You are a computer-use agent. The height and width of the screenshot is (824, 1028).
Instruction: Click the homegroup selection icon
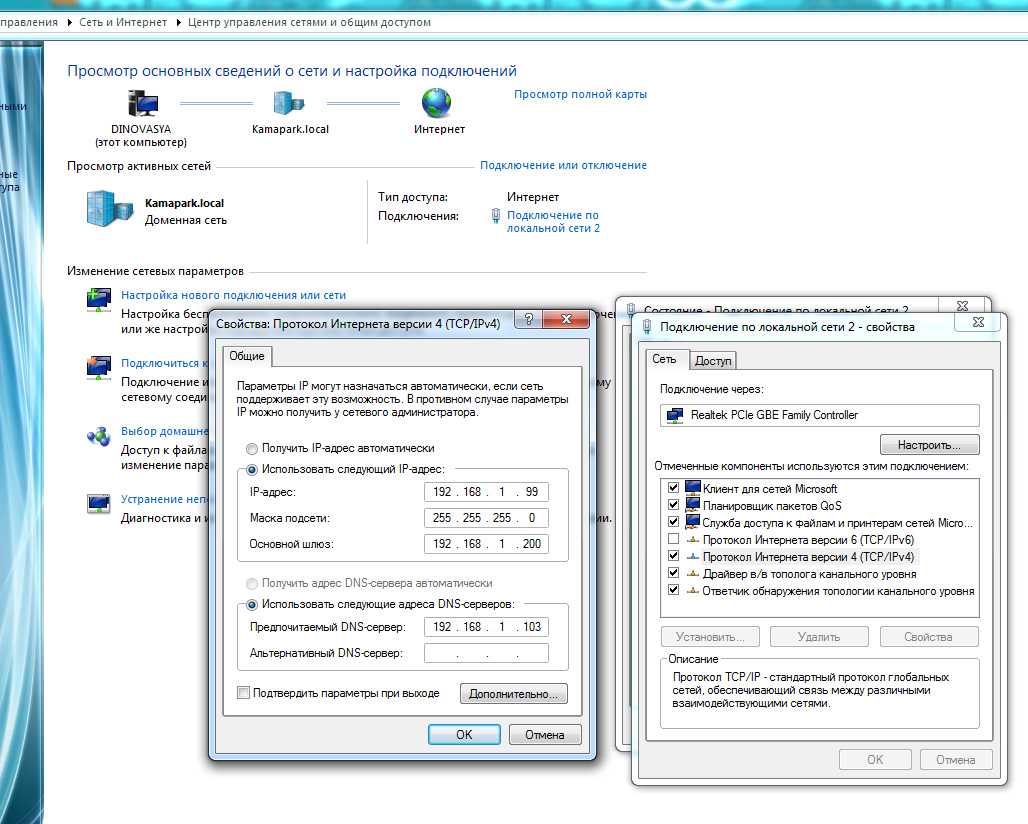(98, 436)
